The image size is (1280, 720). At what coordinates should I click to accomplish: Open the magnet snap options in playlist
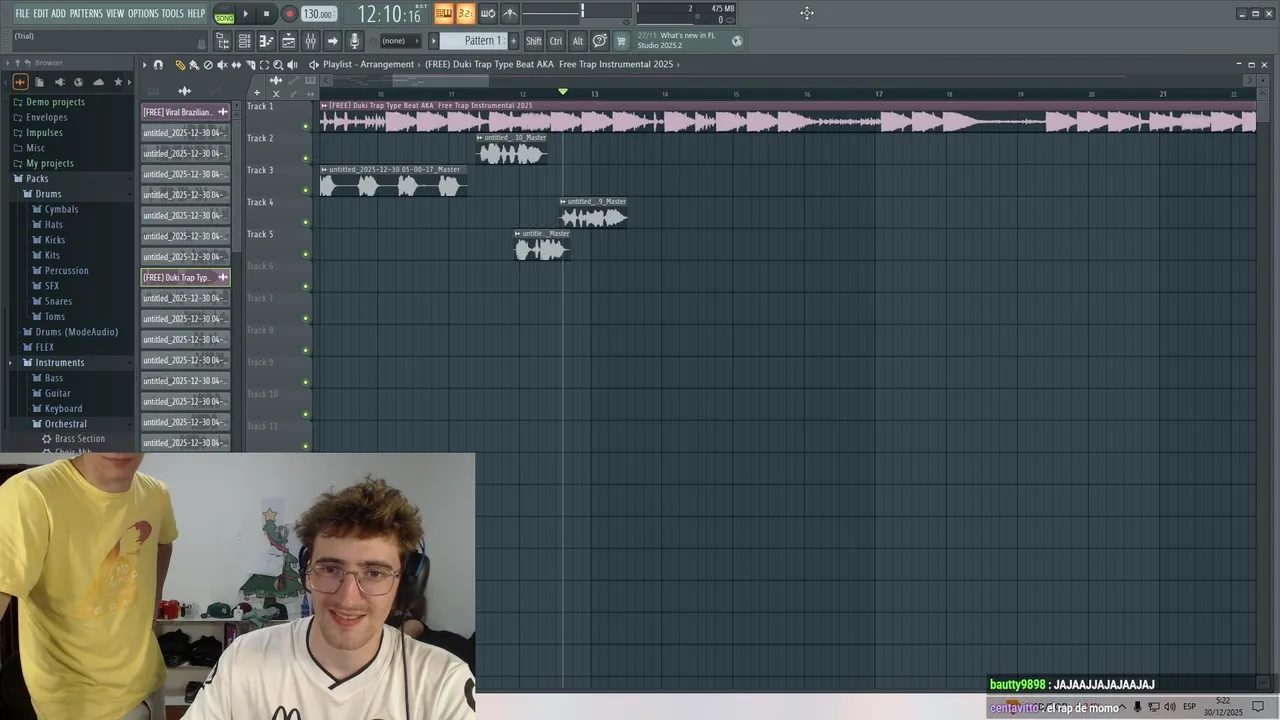[158, 65]
